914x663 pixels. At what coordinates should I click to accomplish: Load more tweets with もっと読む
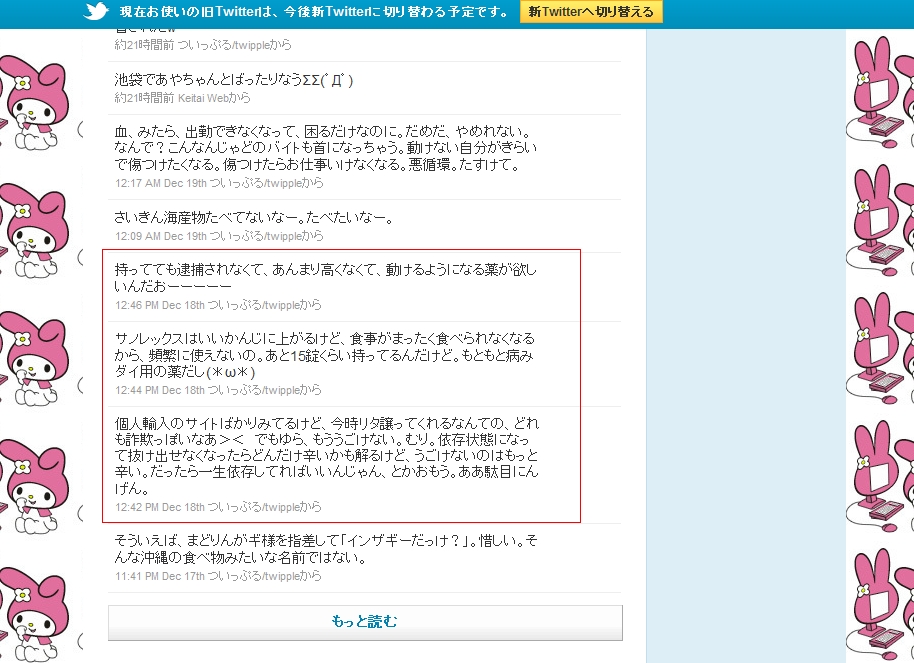[x=365, y=622]
